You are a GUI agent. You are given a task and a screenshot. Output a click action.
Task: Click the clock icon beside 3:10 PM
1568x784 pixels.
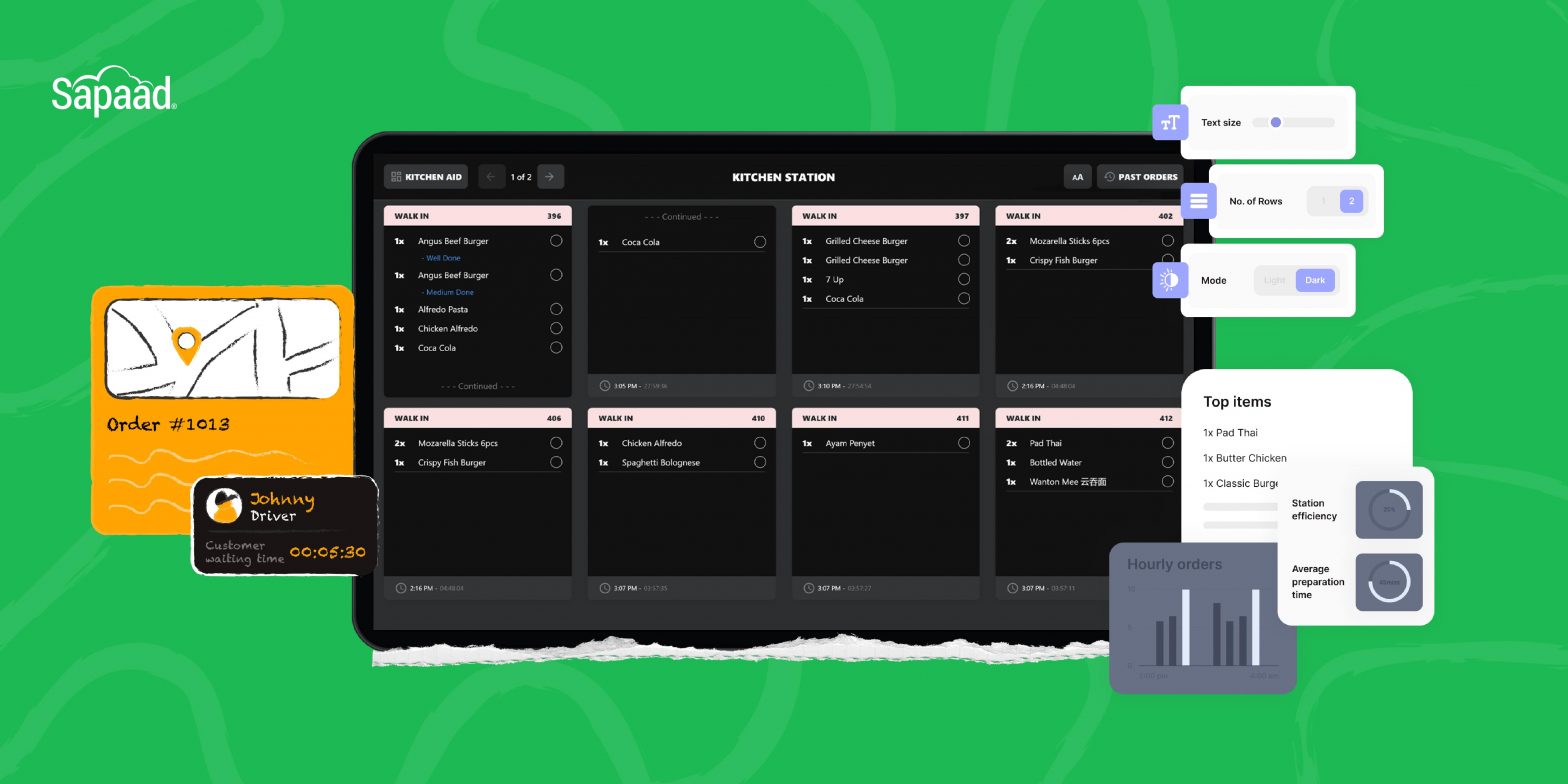coord(808,386)
